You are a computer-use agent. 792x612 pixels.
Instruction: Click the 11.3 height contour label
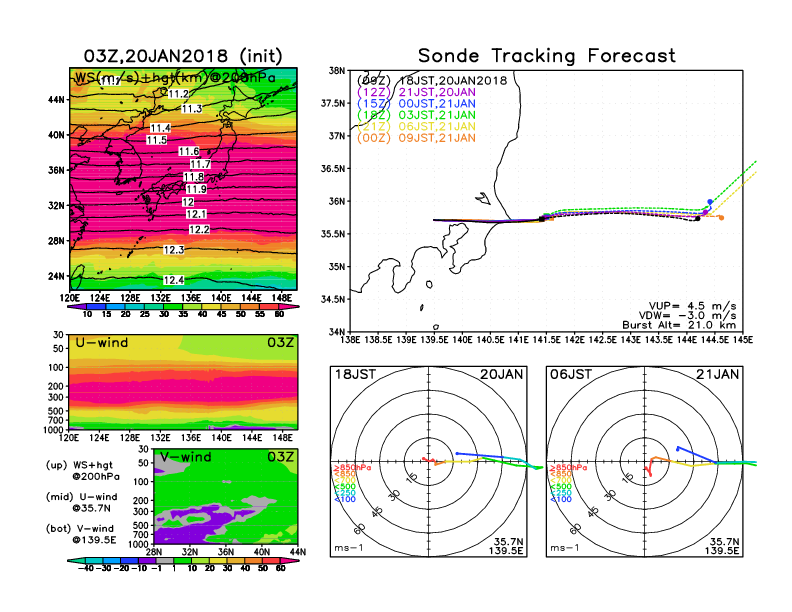click(x=192, y=109)
